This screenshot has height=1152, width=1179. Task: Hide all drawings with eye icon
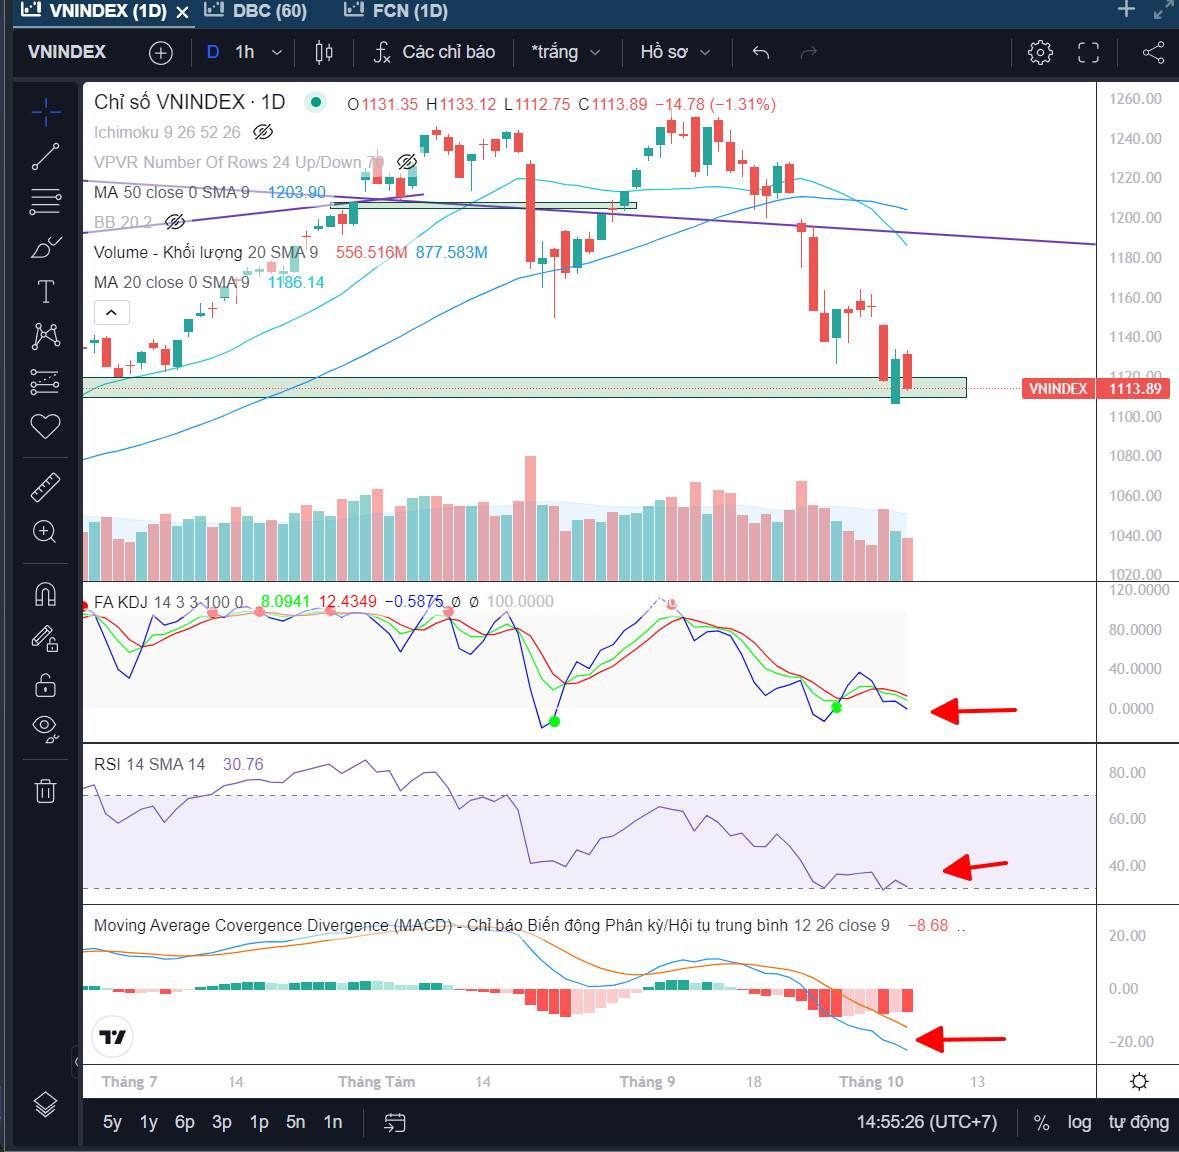45,728
